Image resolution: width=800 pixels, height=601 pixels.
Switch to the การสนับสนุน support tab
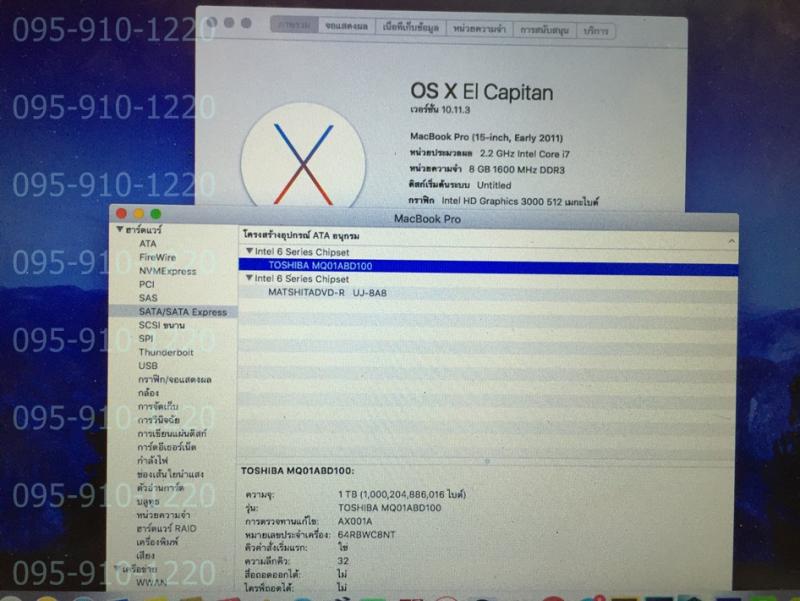click(544, 29)
